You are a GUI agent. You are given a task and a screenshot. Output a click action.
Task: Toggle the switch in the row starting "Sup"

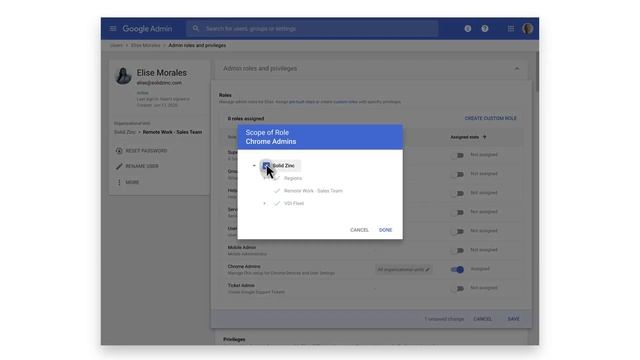458,155
